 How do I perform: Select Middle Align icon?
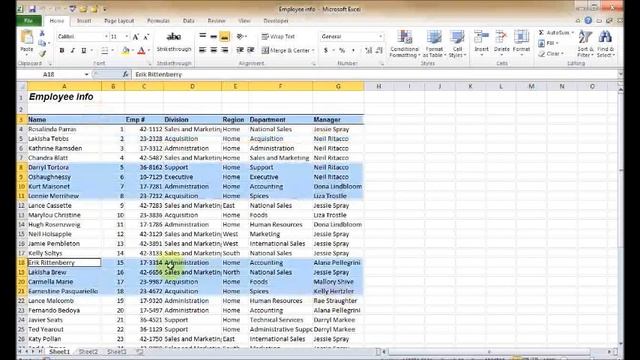click(x=213, y=37)
